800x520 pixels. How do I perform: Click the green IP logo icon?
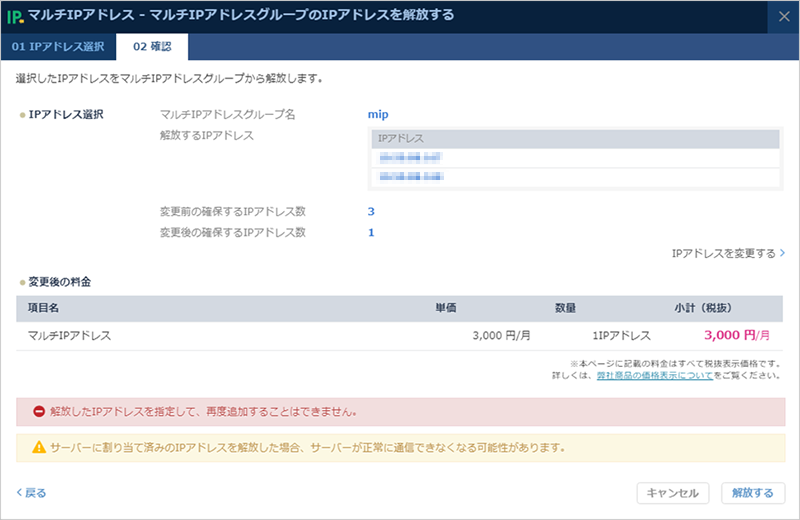pos(16,16)
